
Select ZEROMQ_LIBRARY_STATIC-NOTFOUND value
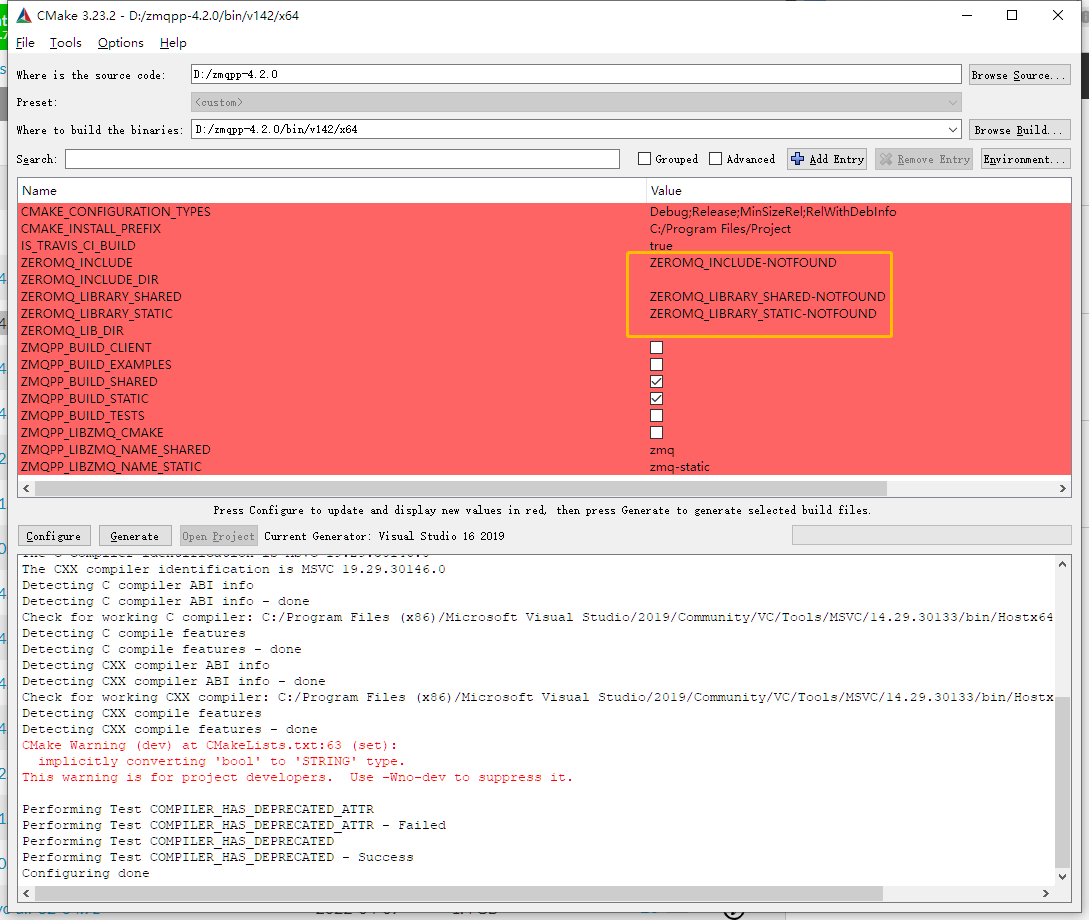coord(763,314)
